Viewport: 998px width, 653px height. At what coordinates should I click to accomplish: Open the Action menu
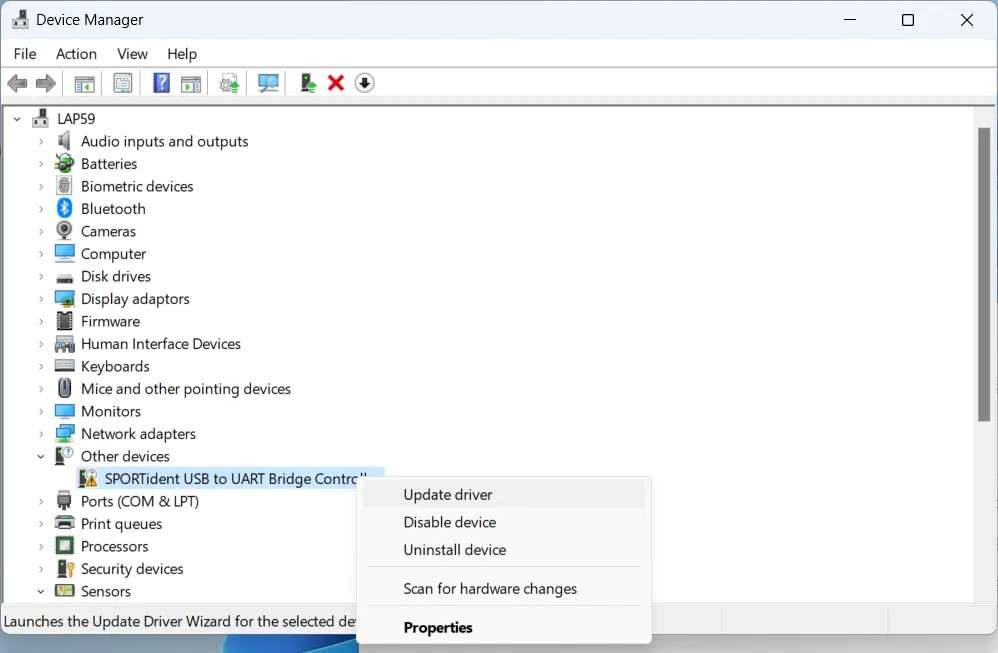pyautogui.click(x=76, y=54)
